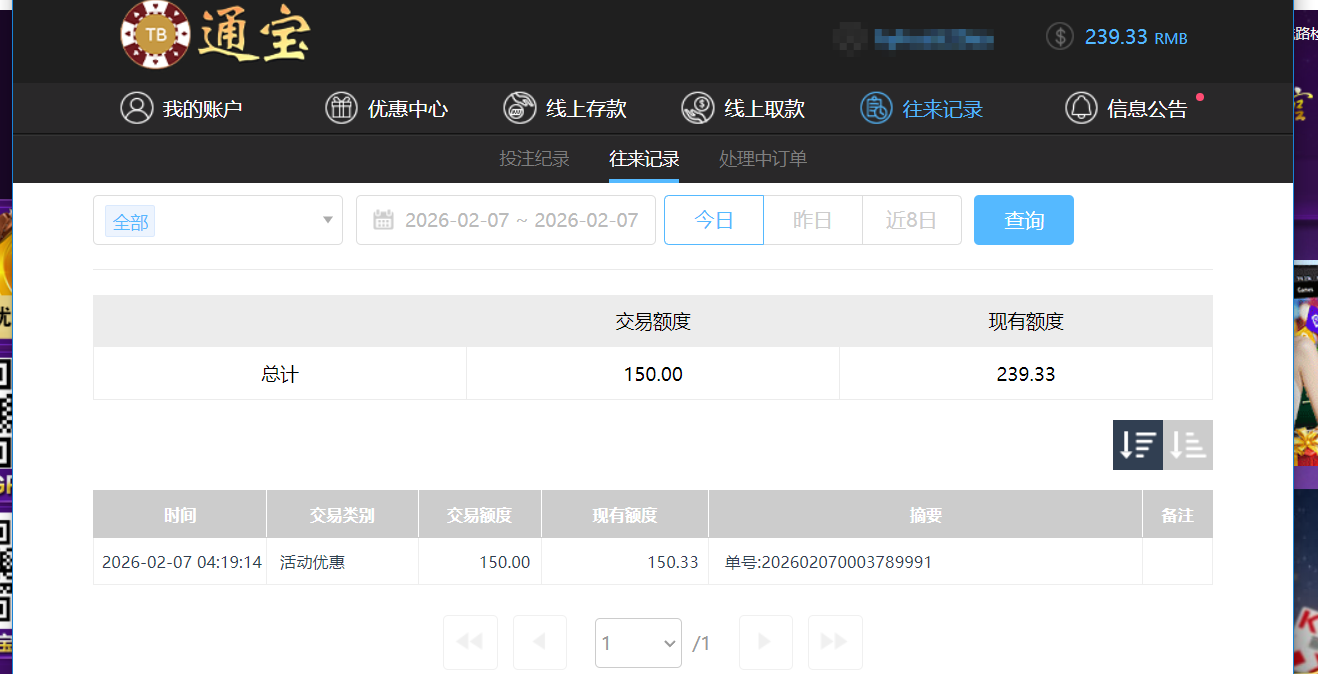Switch to the 投注纪录 tab
The height and width of the screenshot is (674, 1318).
tap(534, 158)
